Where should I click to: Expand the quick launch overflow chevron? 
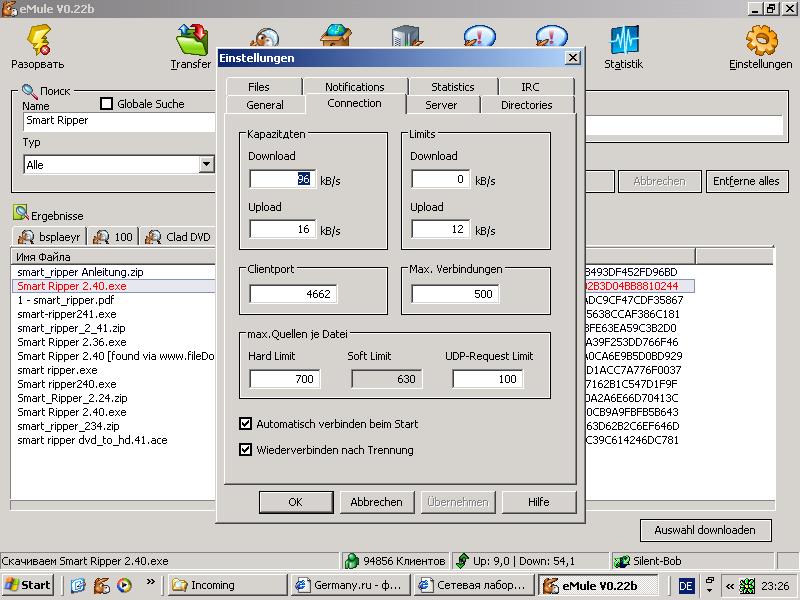pyautogui.click(x=151, y=581)
